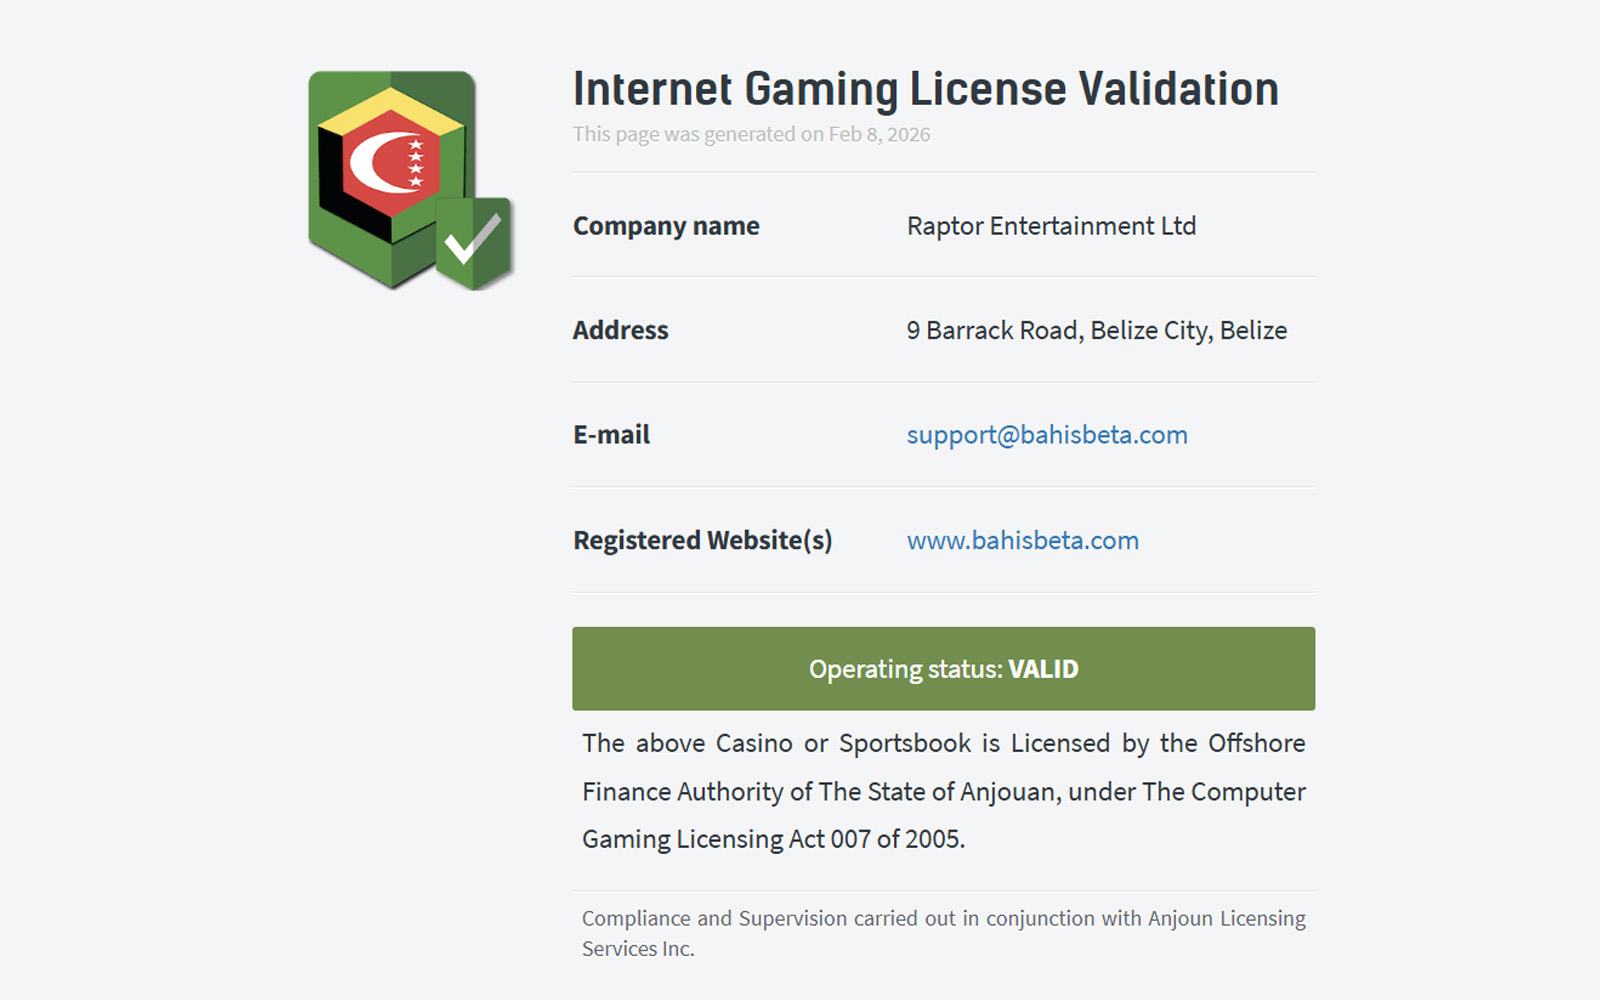Click the Registered Website(s) label
Screen dimensions: 1600x1000
click(x=702, y=541)
